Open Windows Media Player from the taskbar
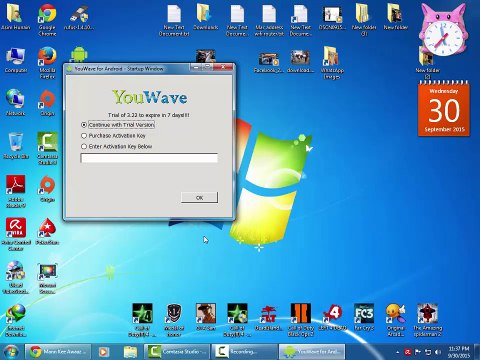 coord(103,352)
